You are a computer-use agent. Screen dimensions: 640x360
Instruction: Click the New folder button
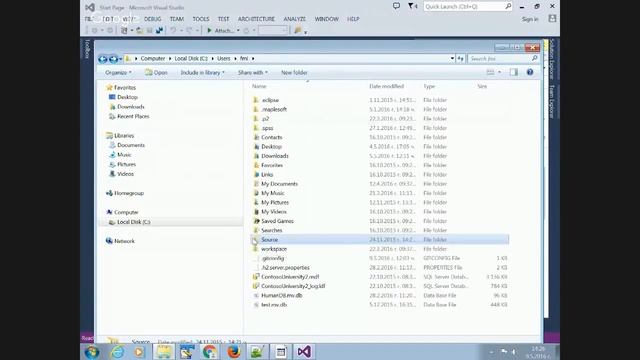(294, 72)
